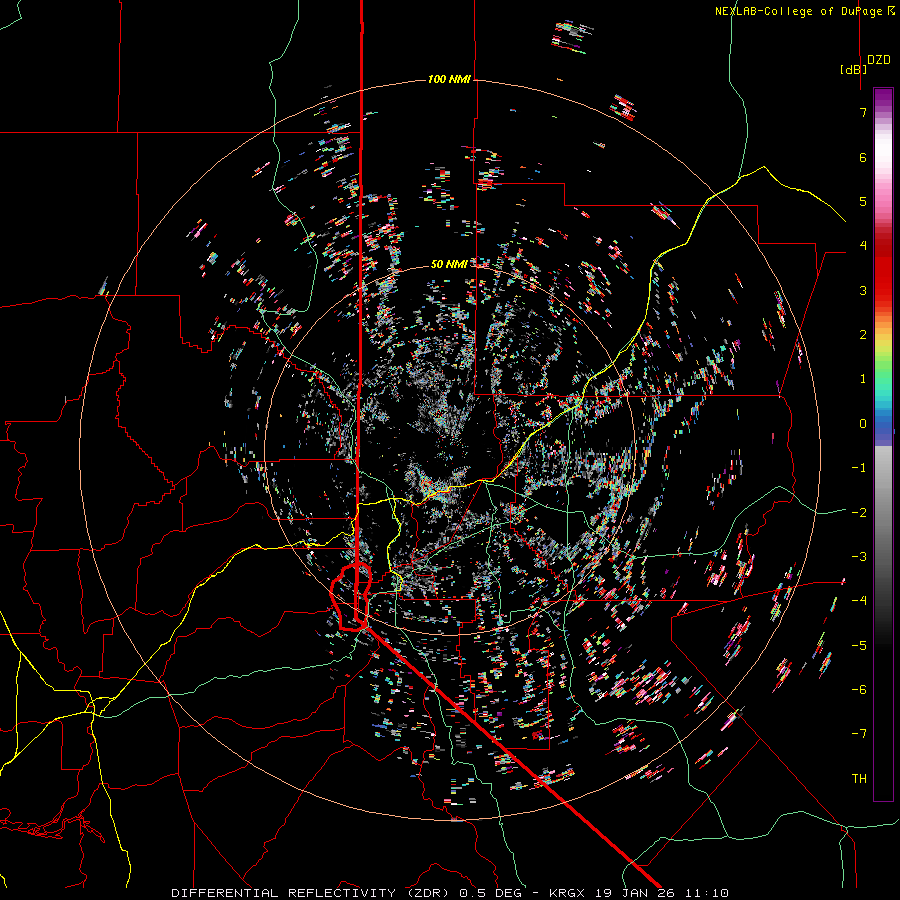Screen dimensions: 900x900
Task: Select the -3 dB legend value
Action: point(859,557)
